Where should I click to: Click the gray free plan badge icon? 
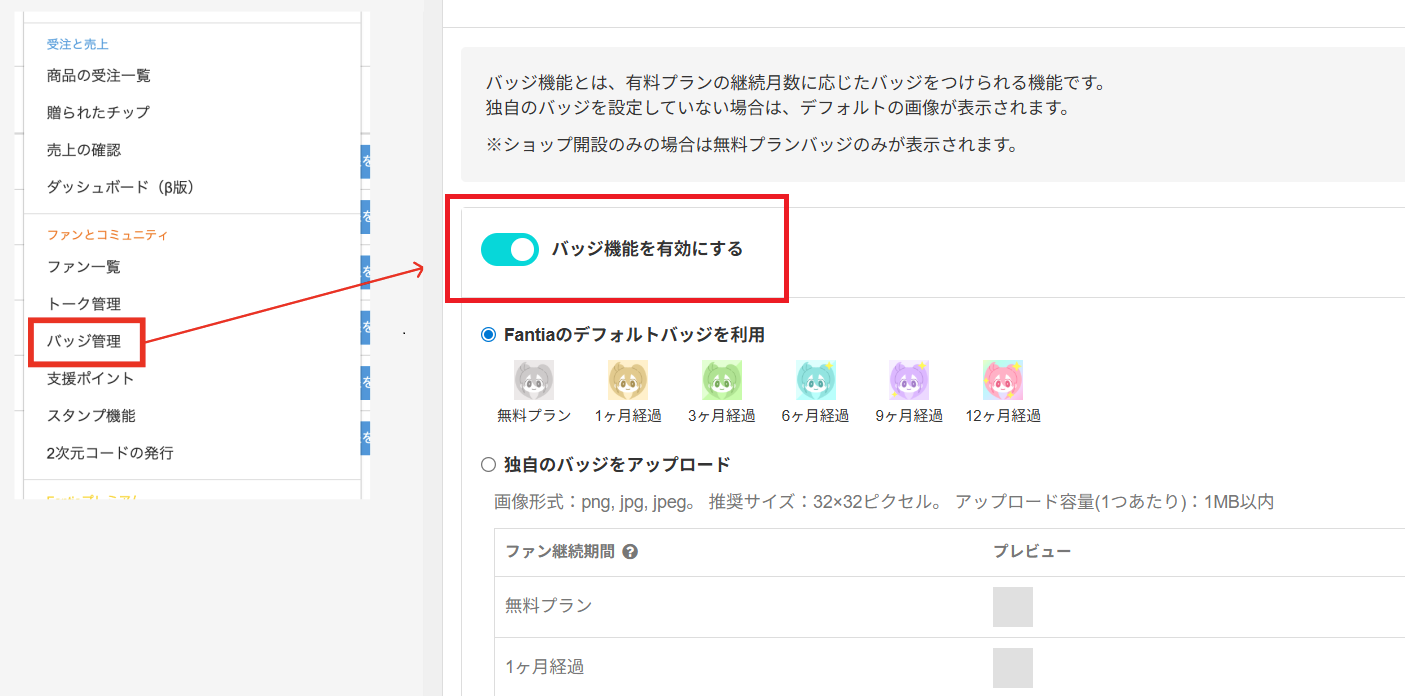click(x=534, y=380)
